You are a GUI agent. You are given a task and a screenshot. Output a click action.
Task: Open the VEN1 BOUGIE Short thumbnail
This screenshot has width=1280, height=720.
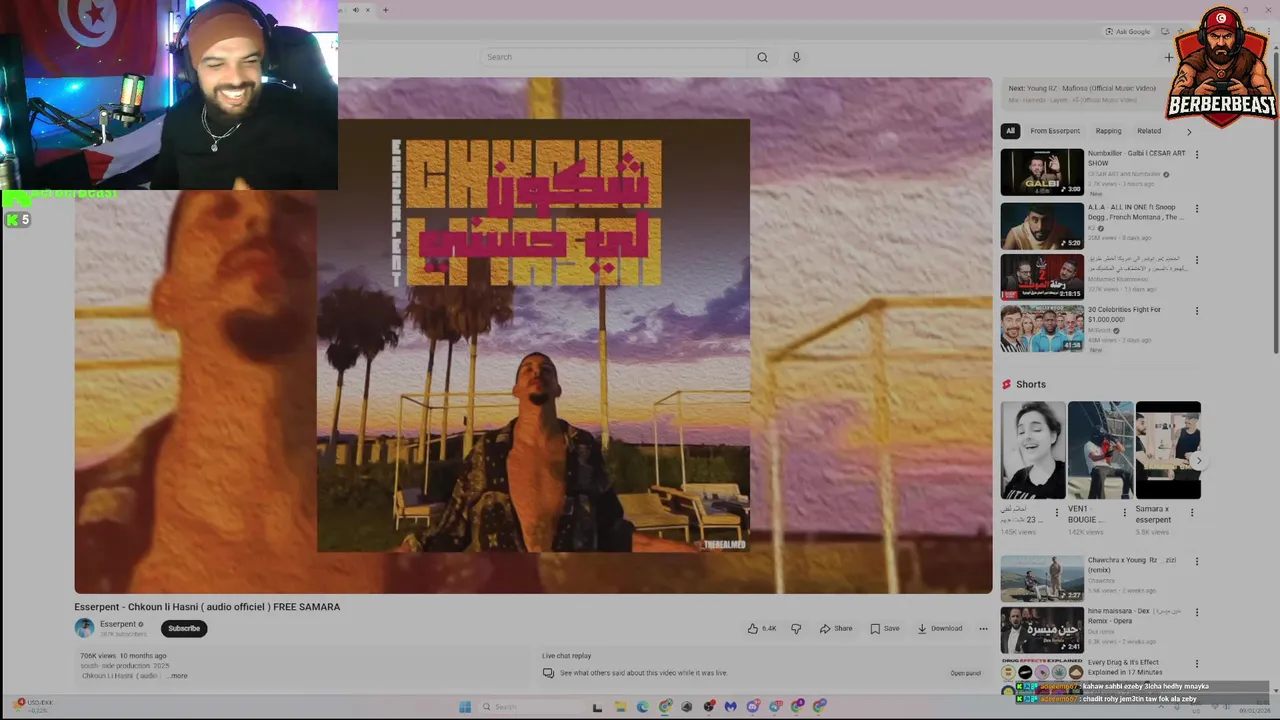(1100, 450)
